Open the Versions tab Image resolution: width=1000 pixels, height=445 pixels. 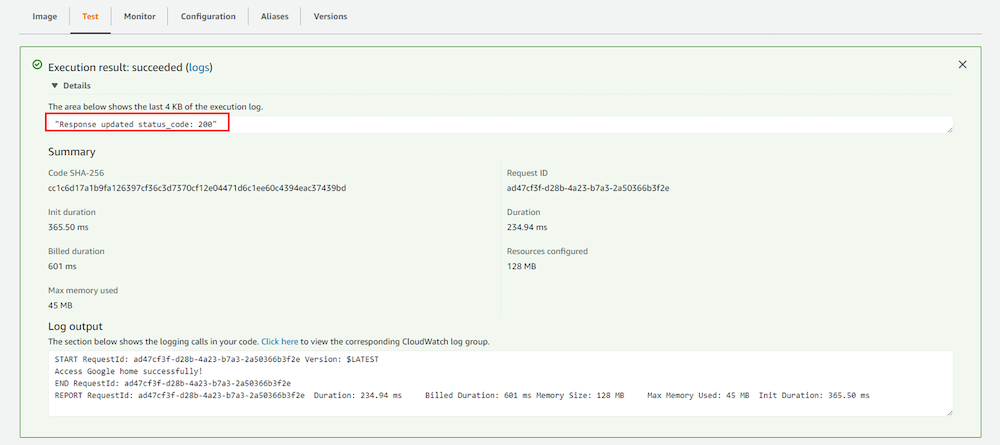click(331, 17)
